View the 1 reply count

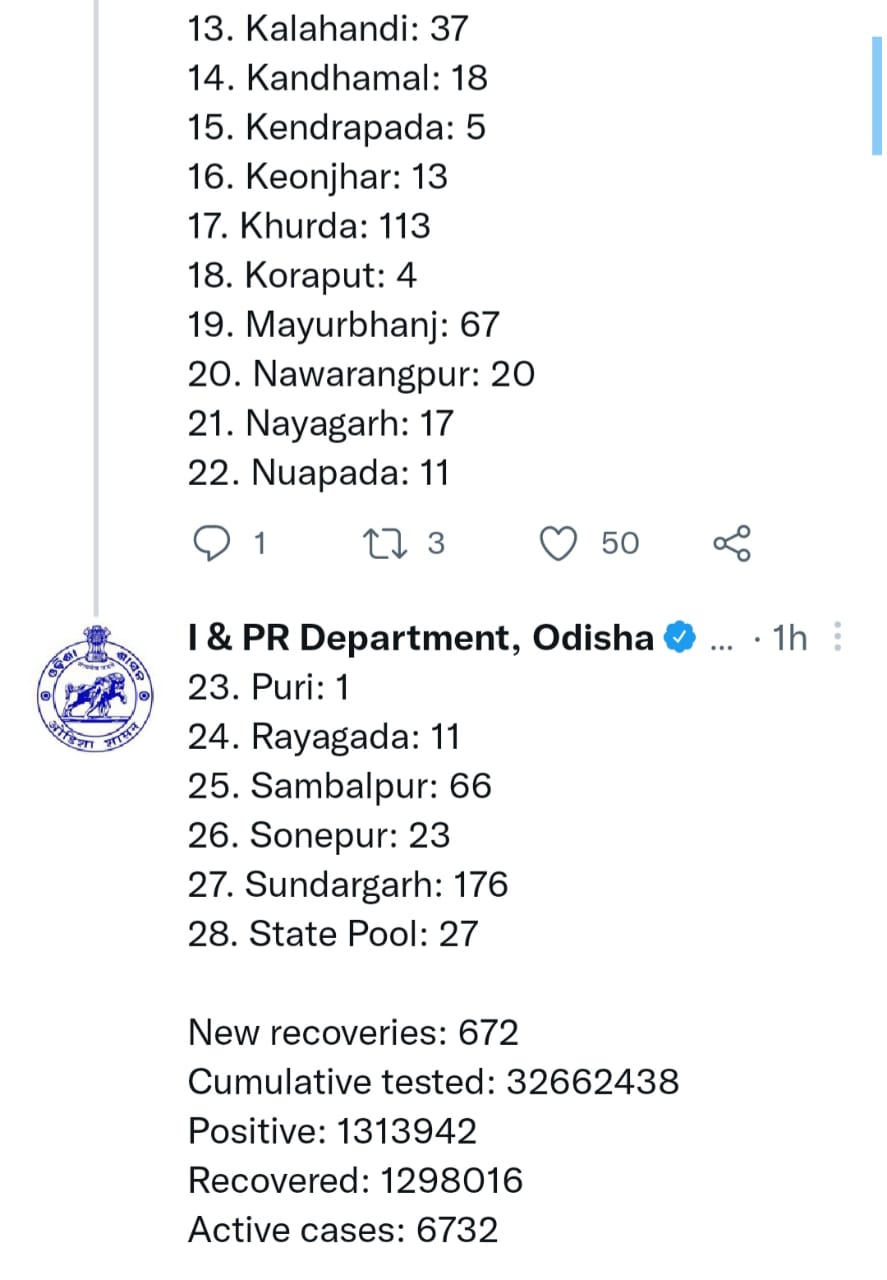[x=259, y=544]
